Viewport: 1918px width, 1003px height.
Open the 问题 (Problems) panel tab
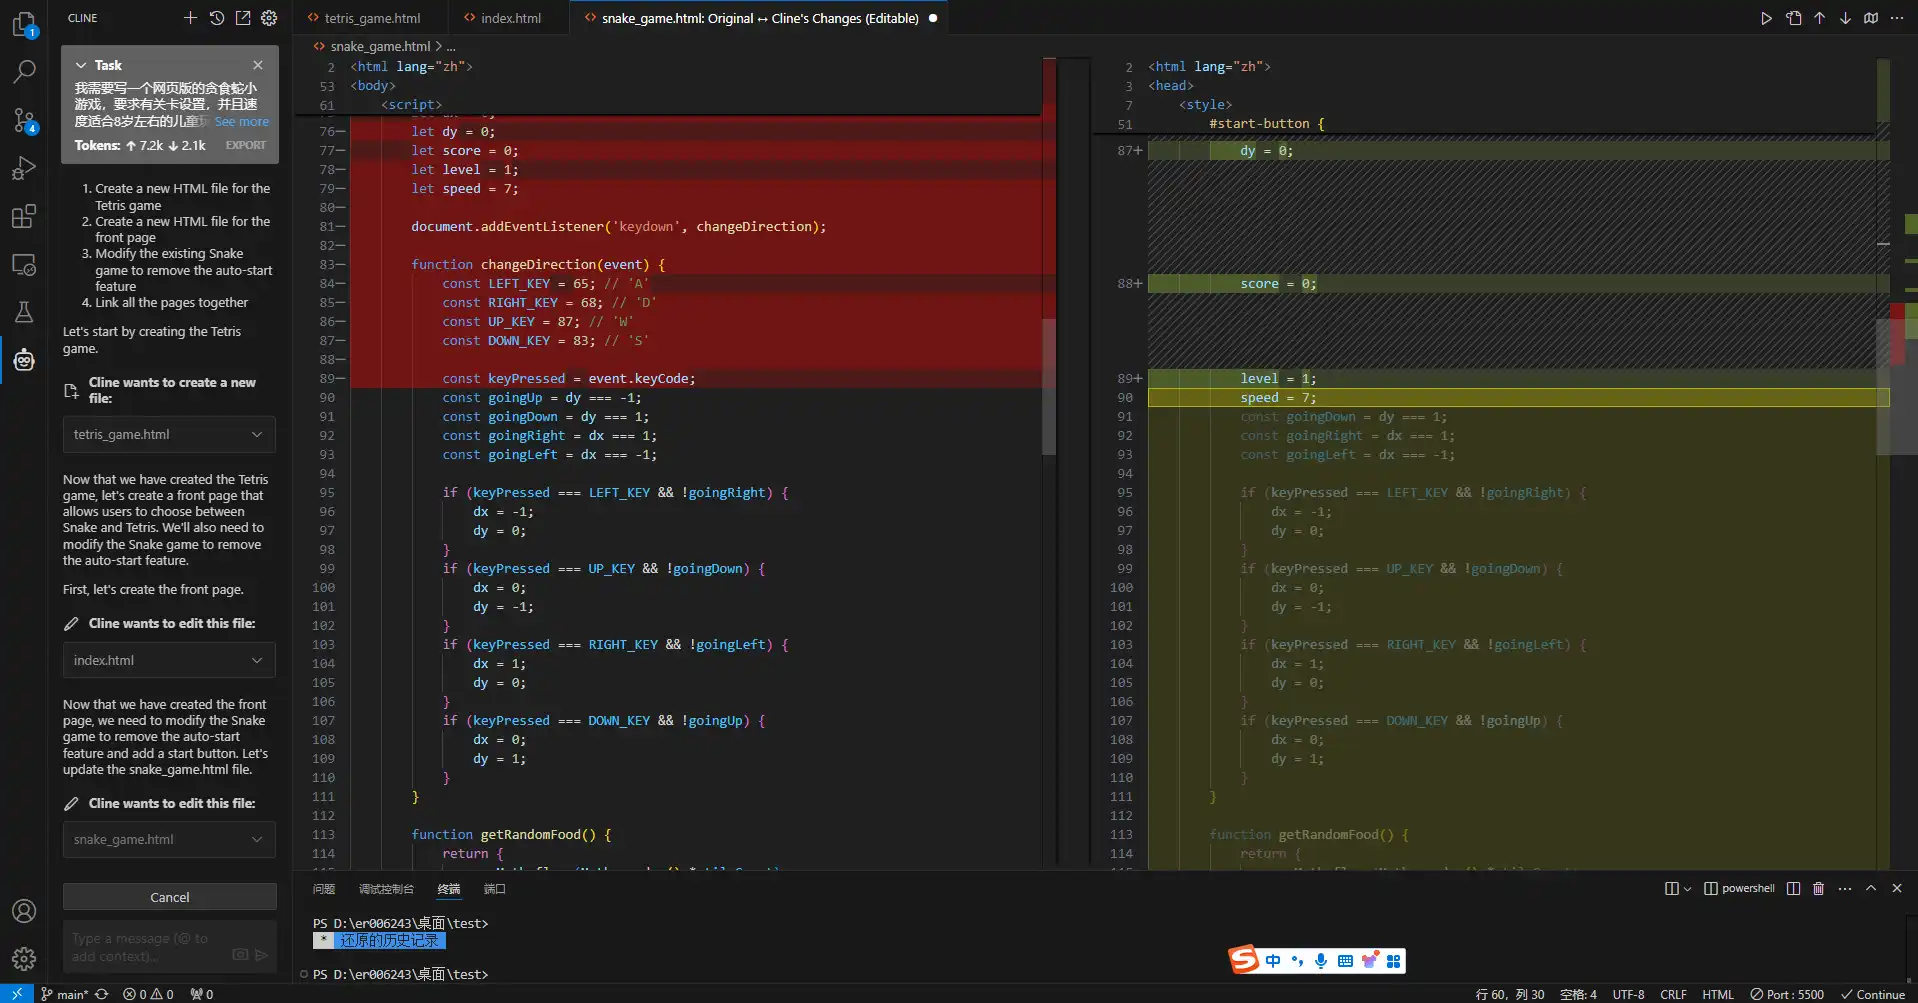coord(324,888)
